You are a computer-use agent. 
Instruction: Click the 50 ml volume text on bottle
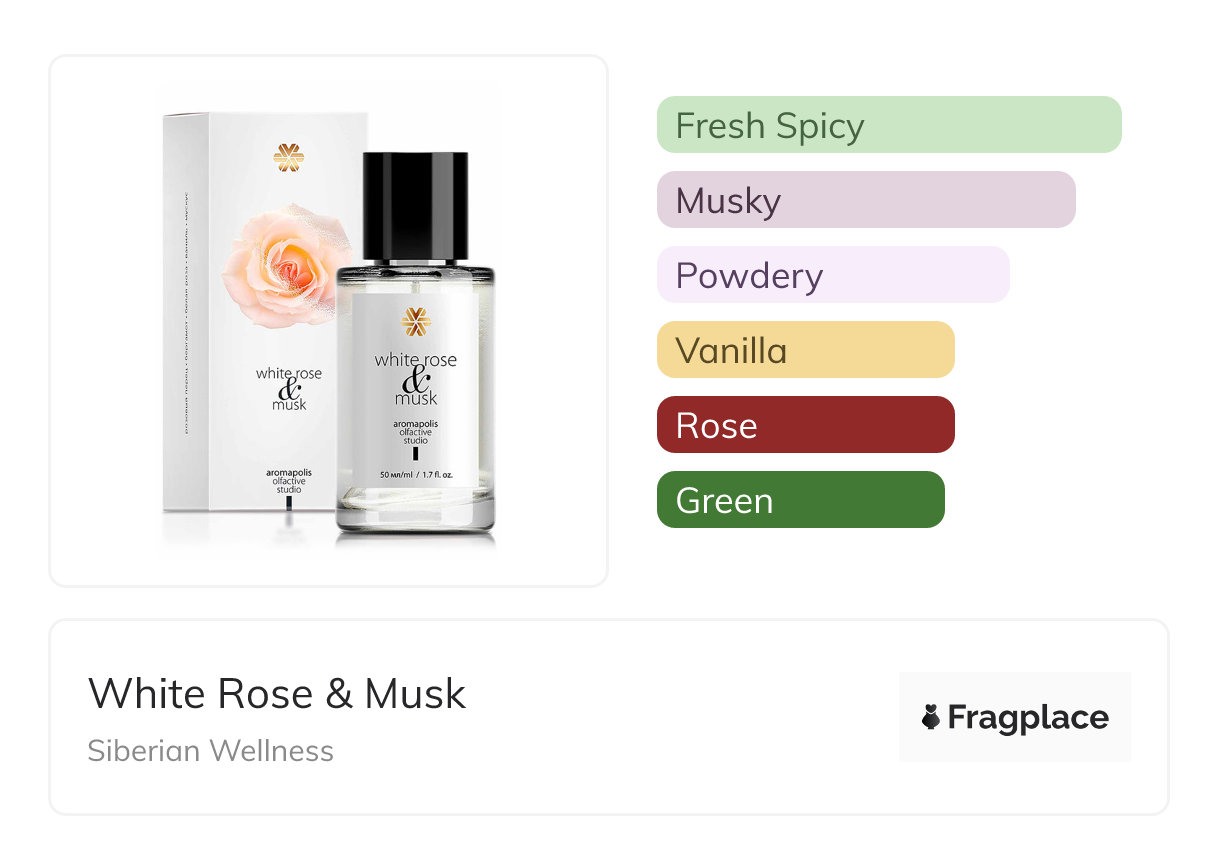[416, 475]
